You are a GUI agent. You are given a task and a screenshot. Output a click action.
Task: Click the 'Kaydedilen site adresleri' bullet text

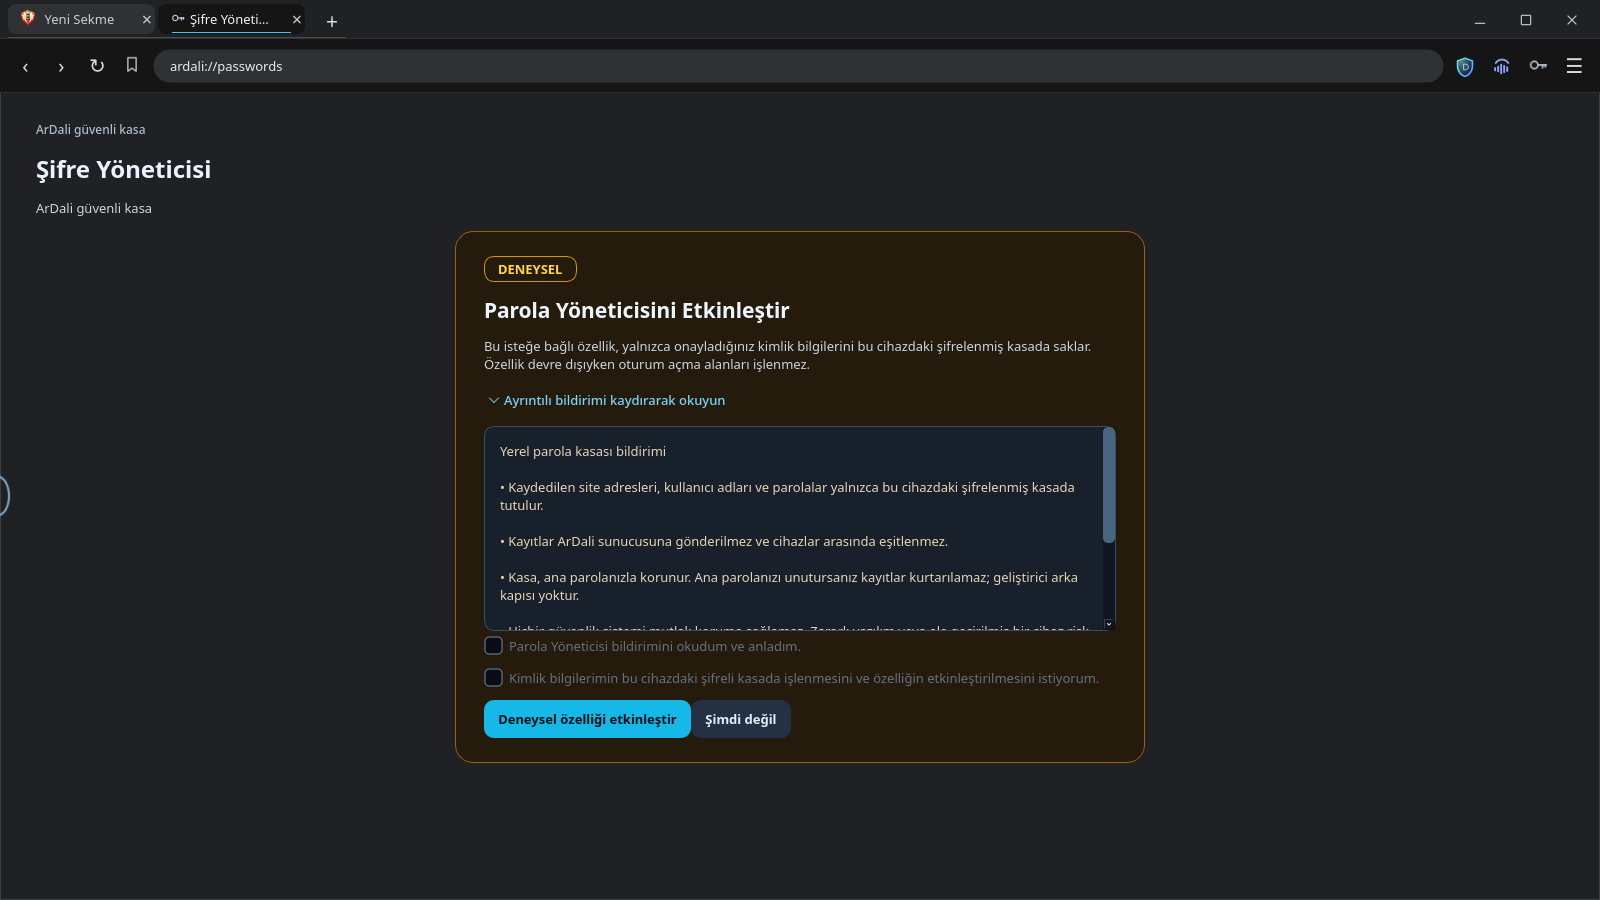click(x=787, y=496)
